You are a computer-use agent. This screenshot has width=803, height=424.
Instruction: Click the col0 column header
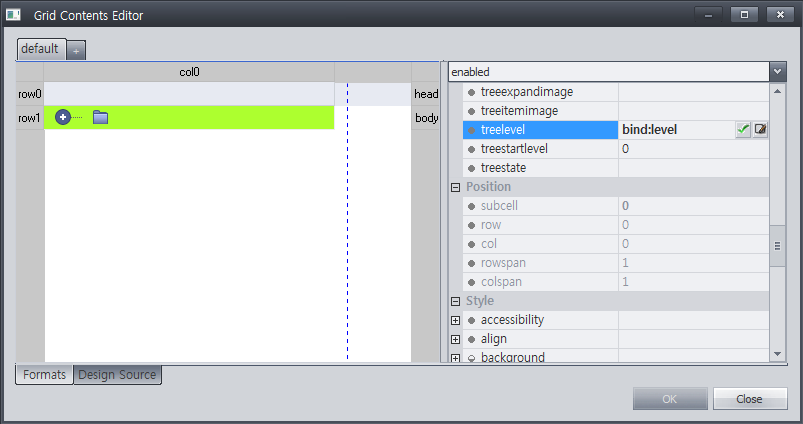[189, 72]
